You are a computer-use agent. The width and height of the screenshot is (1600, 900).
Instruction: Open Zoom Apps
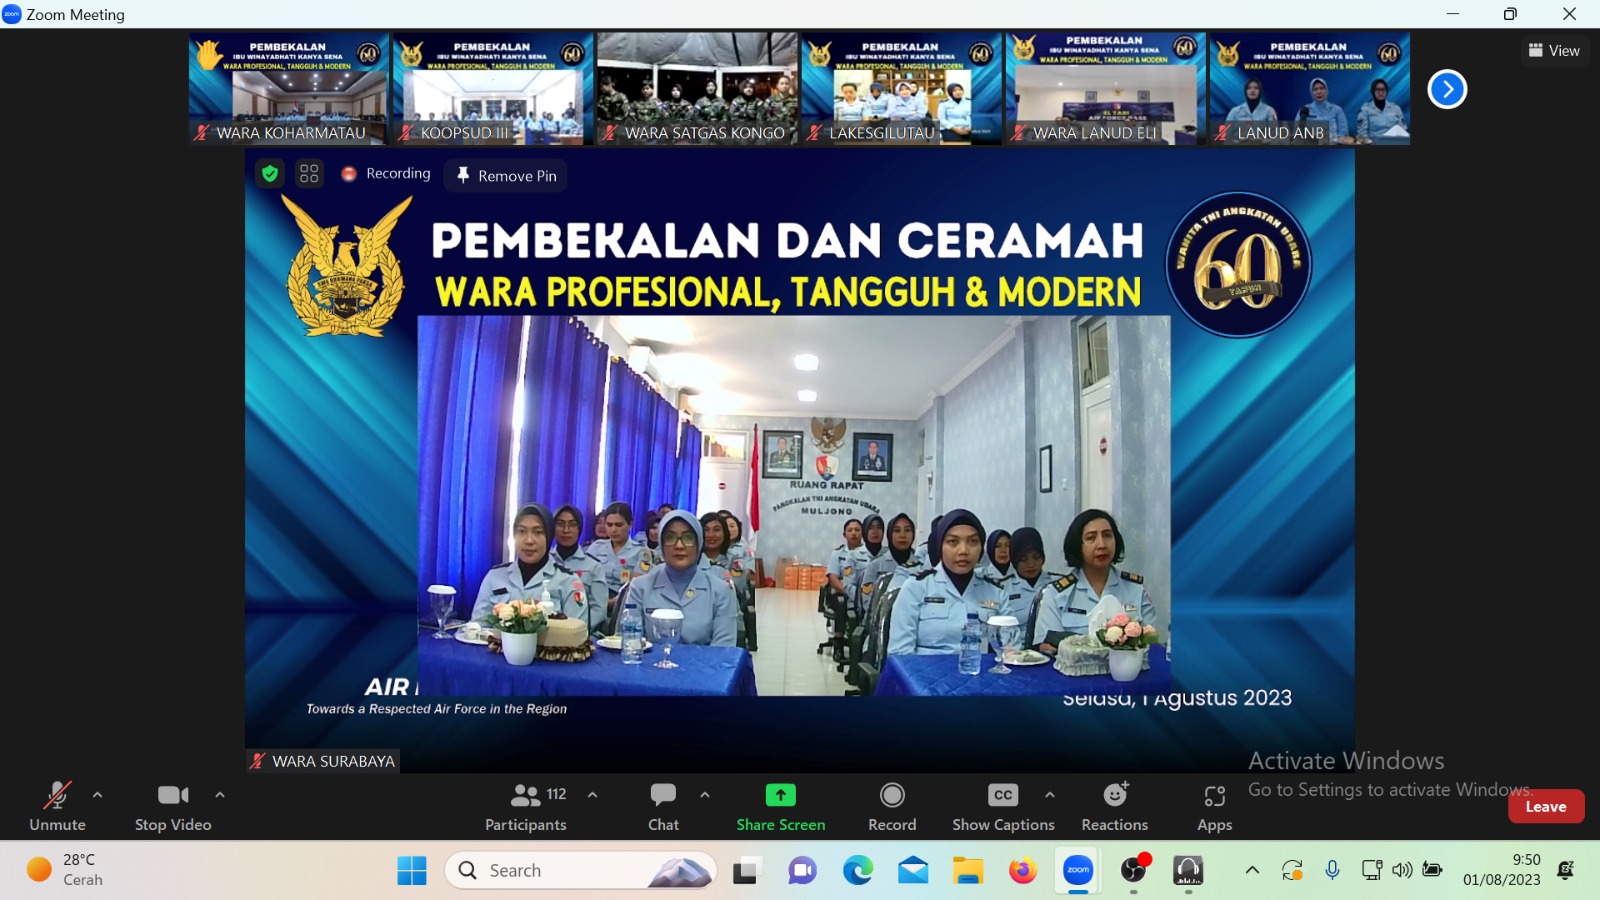pyautogui.click(x=1215, y=806)
